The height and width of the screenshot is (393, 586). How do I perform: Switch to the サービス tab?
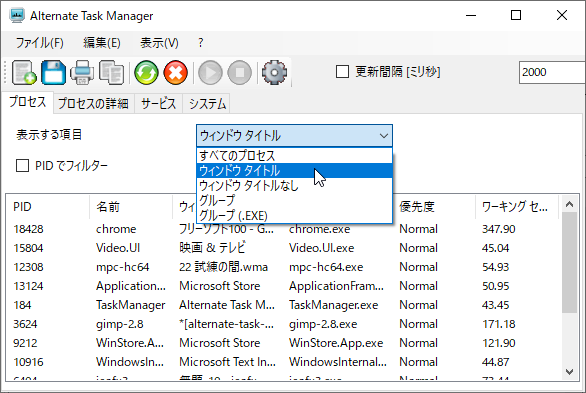pyautogui.click(x=158, y=103)
